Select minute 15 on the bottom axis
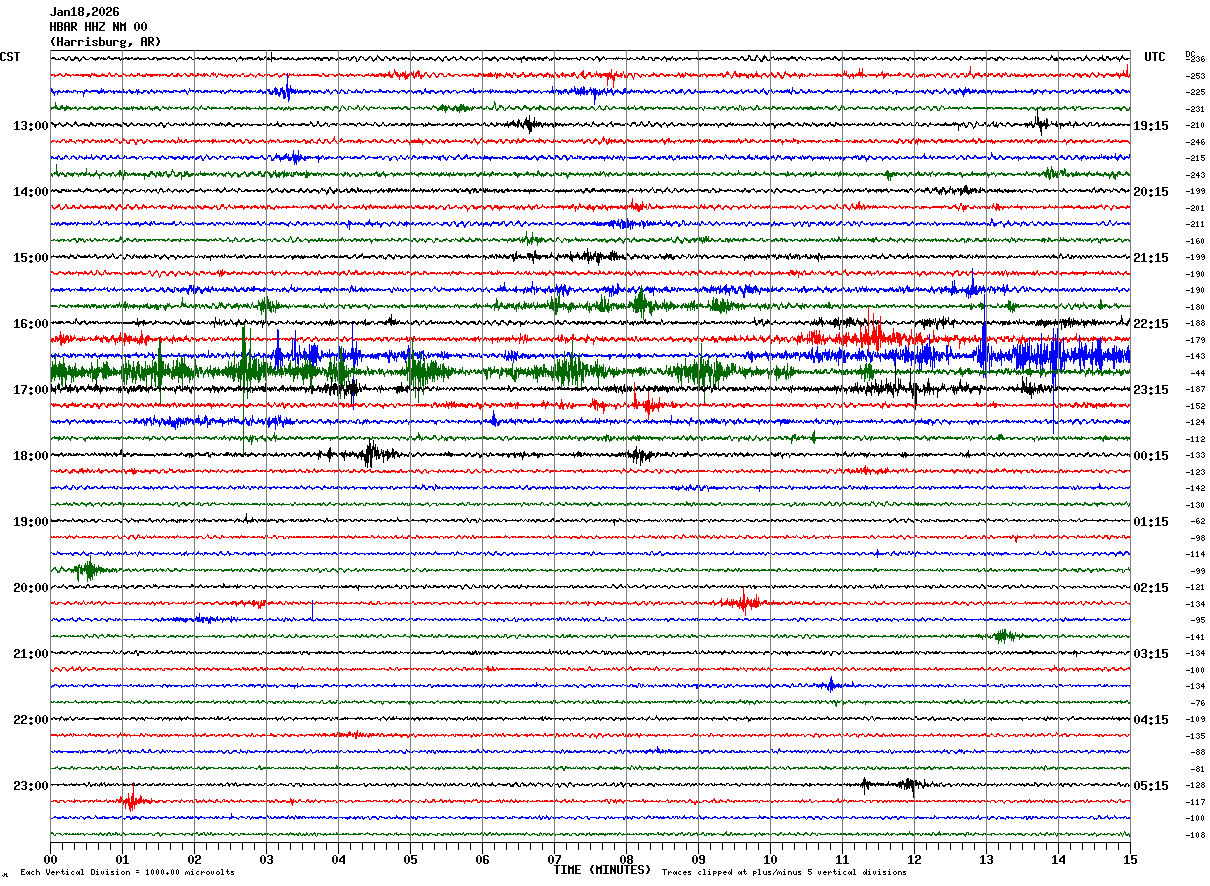This screenshot has width=1210, height=886. [x=1130, y=859]
